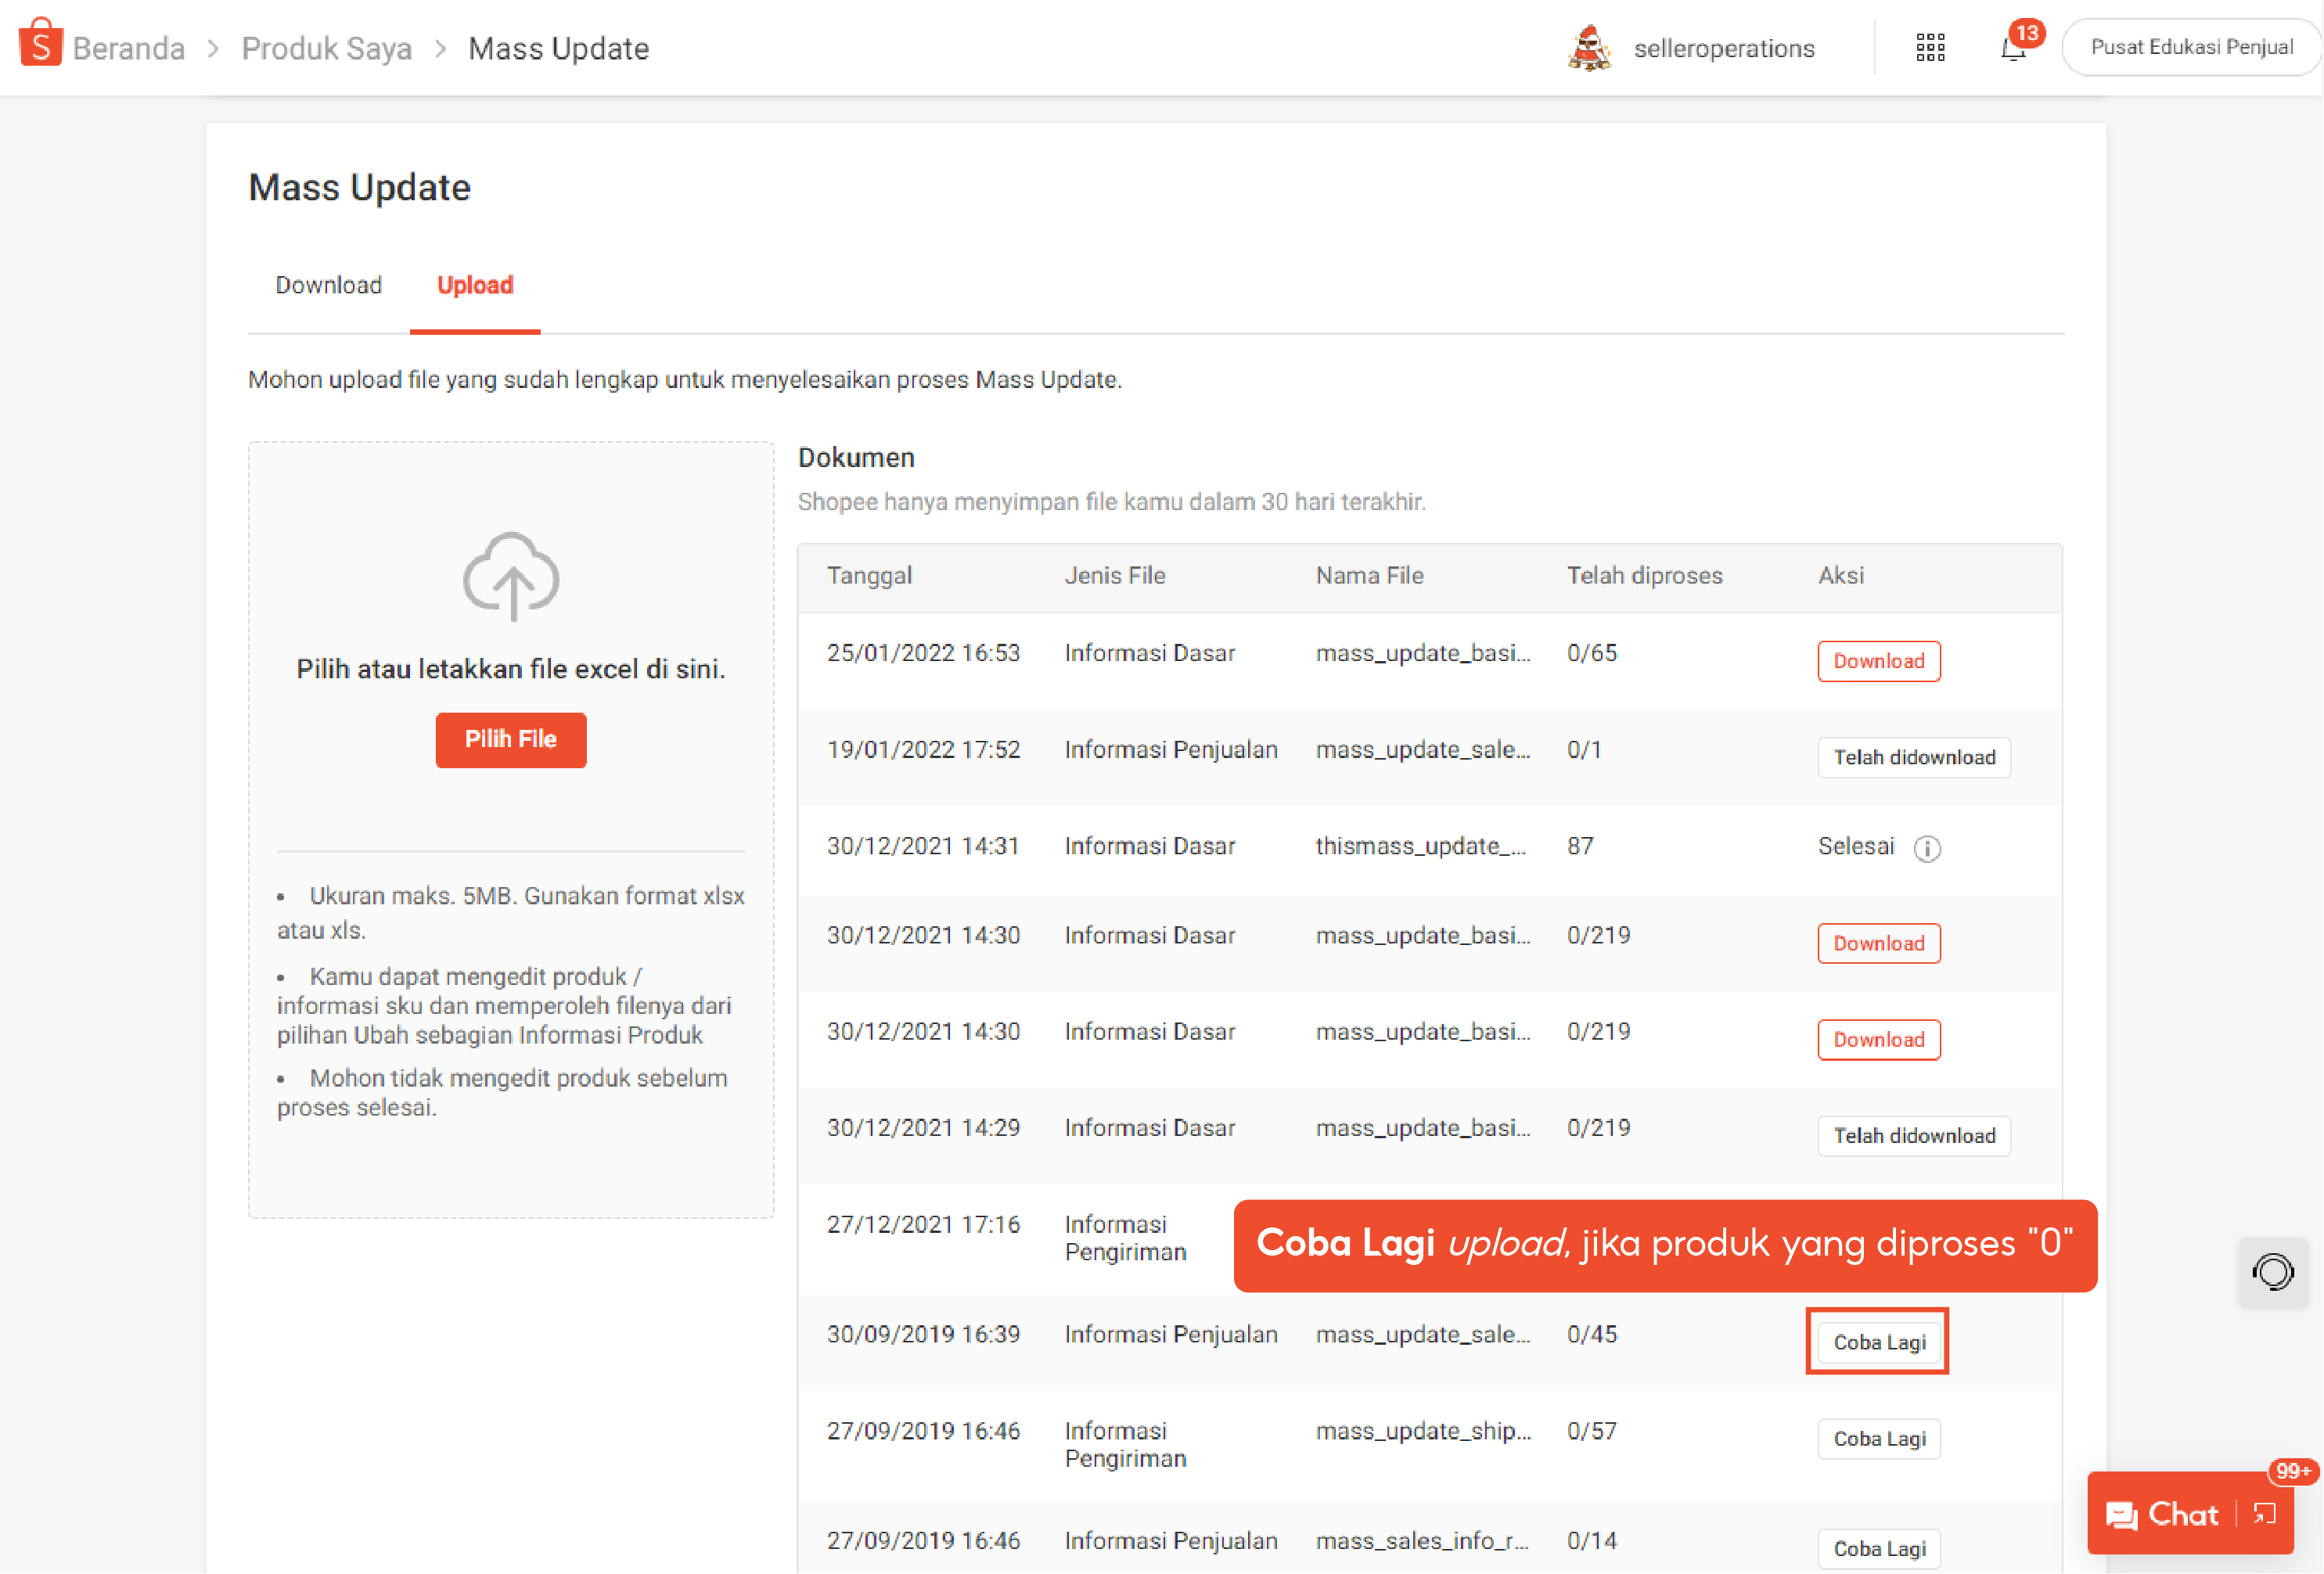Download file from 25/01/2022 16:53 row
Image resolution: width=2324 pixels, height=1574 pixels.
(1878, 661)
